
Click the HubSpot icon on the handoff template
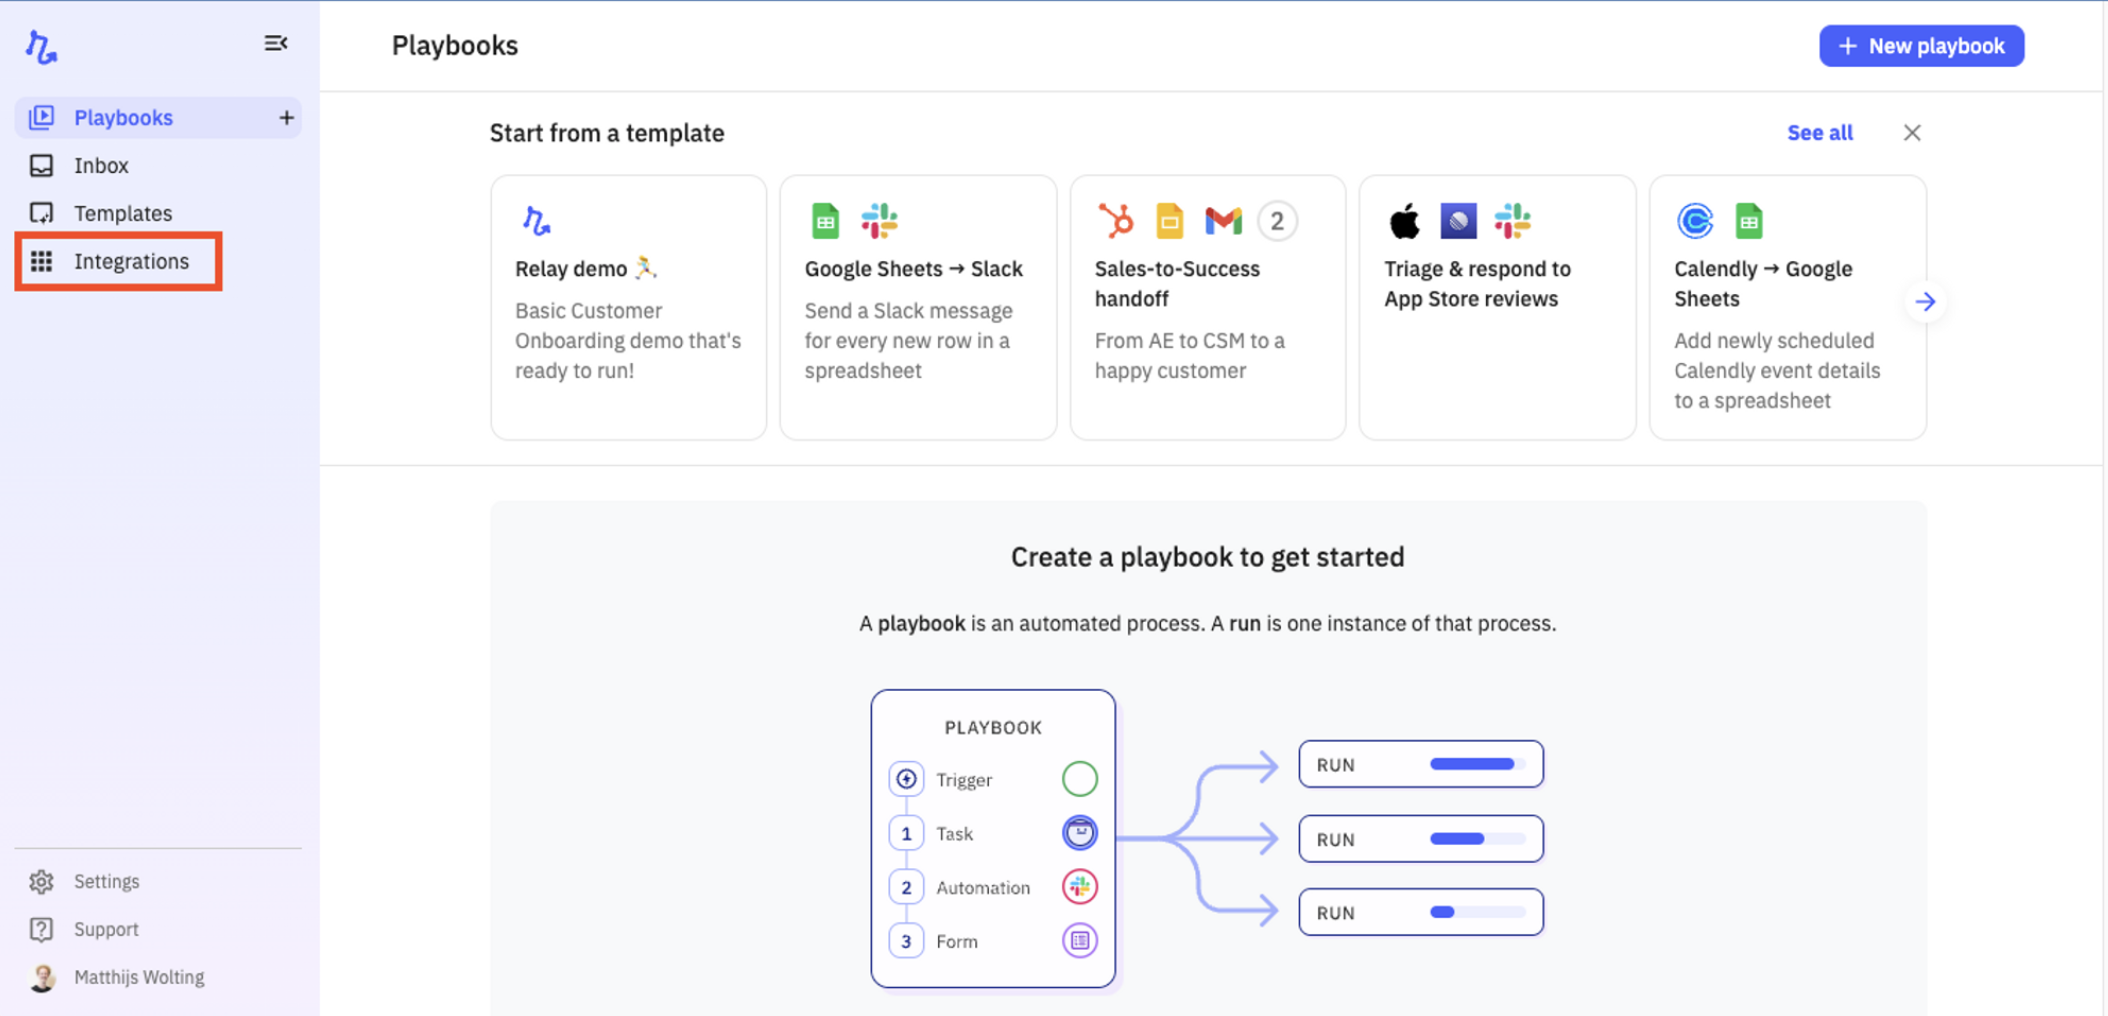[1115, 221]
